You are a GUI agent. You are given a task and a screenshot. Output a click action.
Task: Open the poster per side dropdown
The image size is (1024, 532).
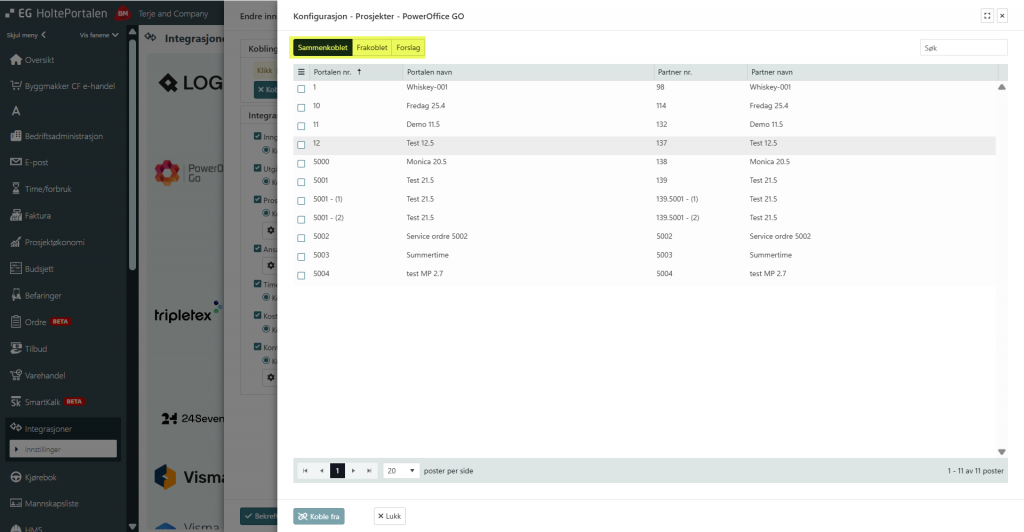pyautogui.click(x=401, y=470)
